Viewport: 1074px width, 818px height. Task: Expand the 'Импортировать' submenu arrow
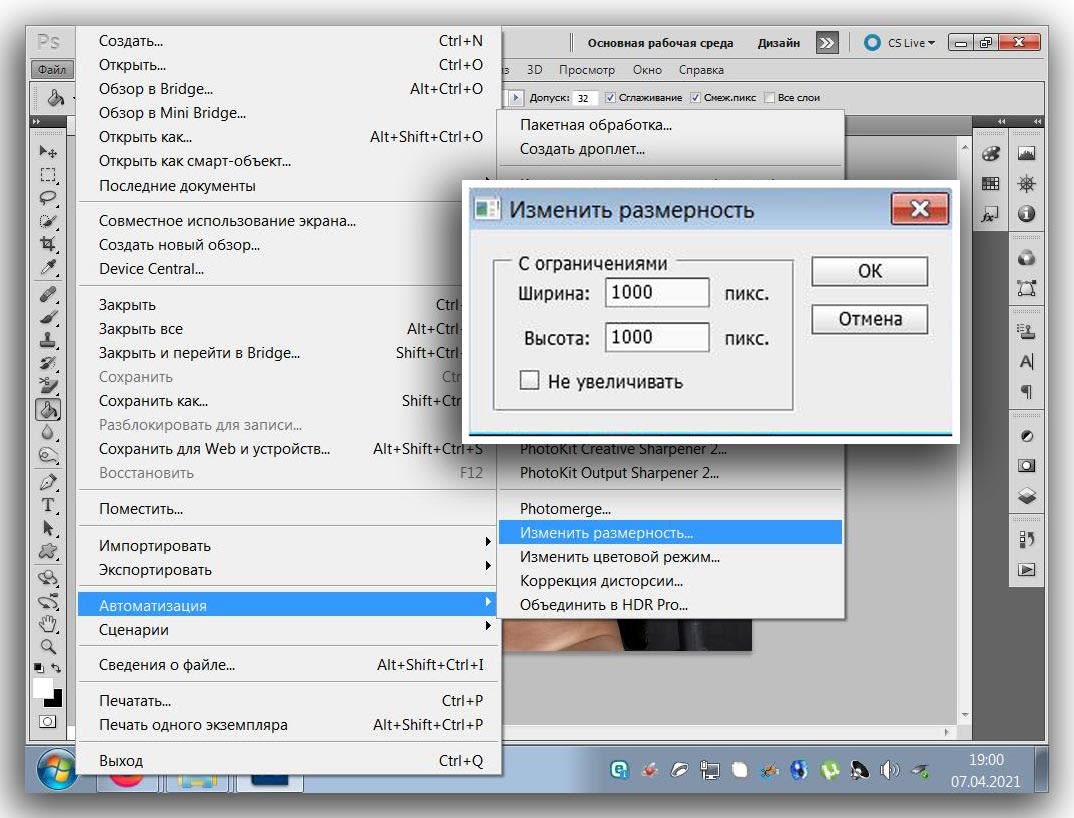[x=488, y=541]
